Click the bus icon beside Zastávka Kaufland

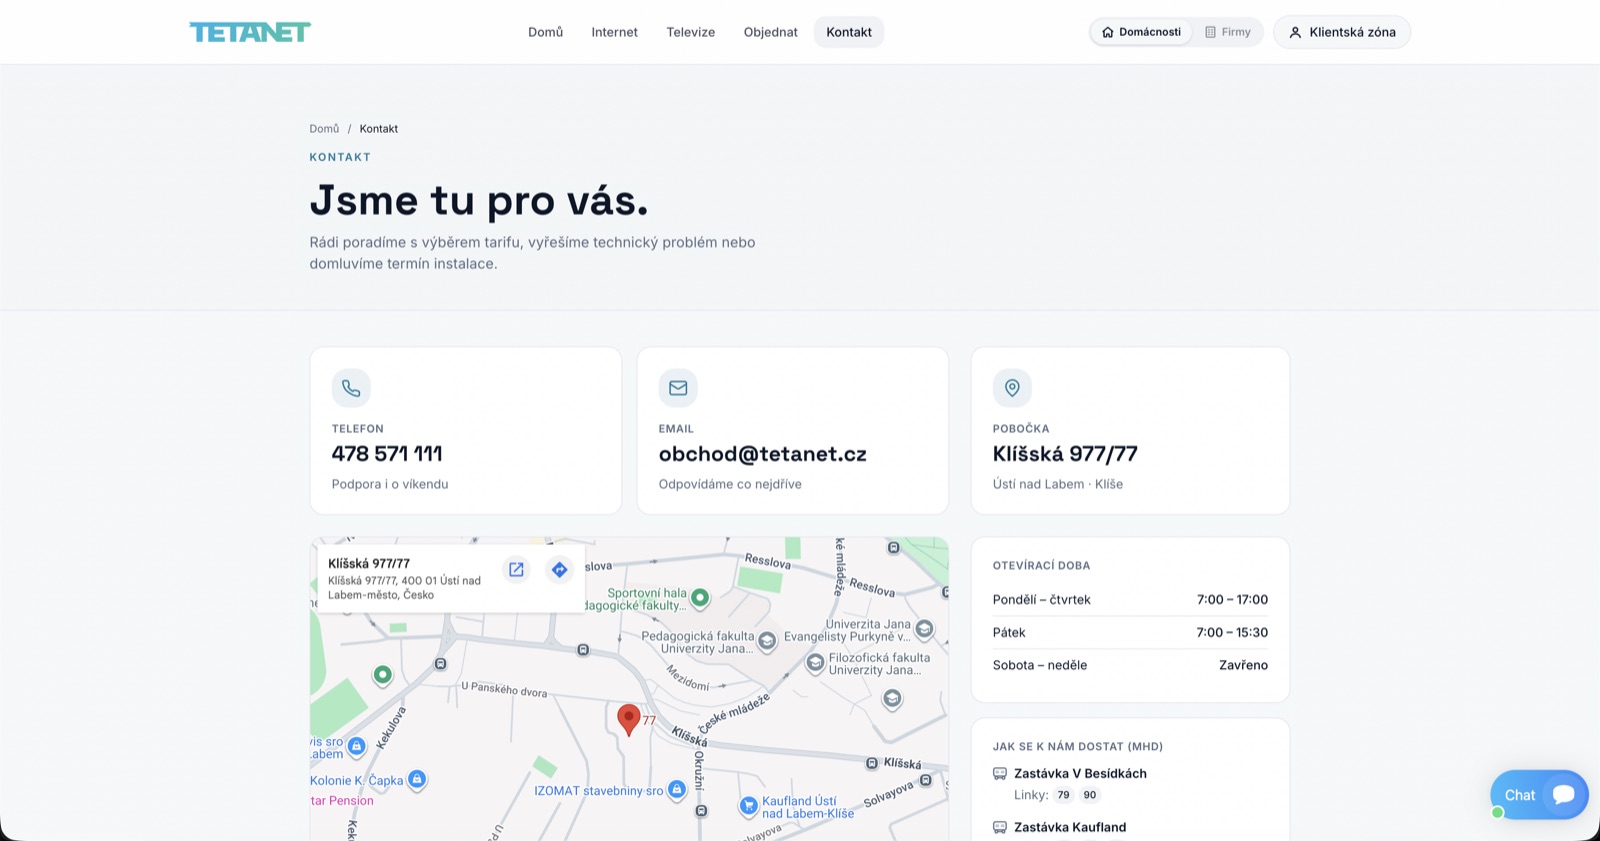pos(1000,828)
